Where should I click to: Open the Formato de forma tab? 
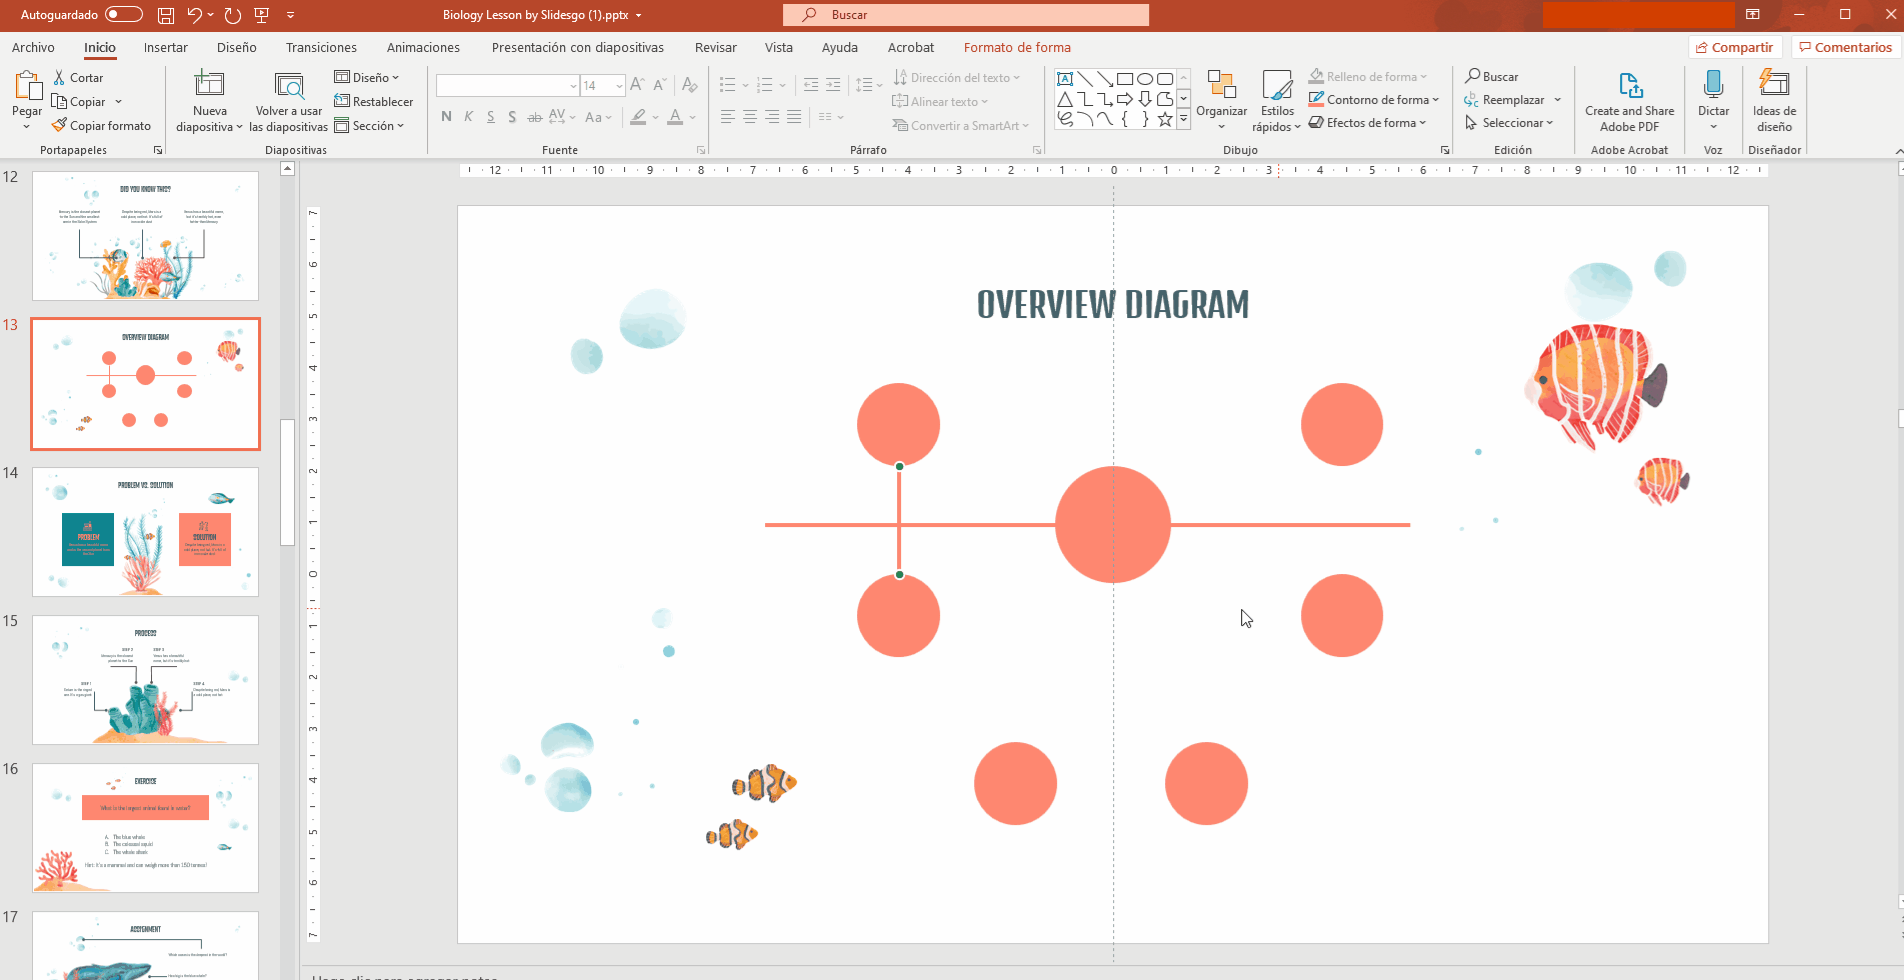click(x=1017, y=47)
